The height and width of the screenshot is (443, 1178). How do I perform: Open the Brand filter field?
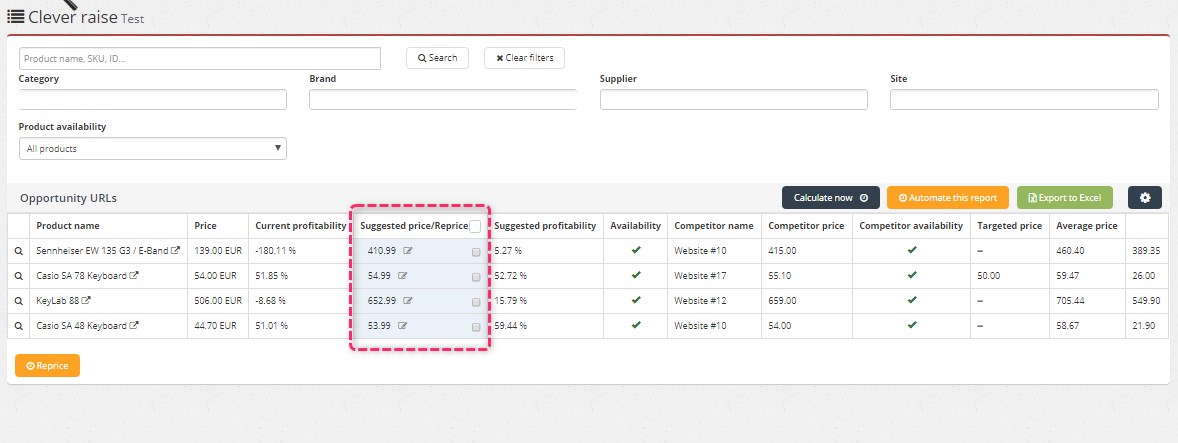coord(443,99)
